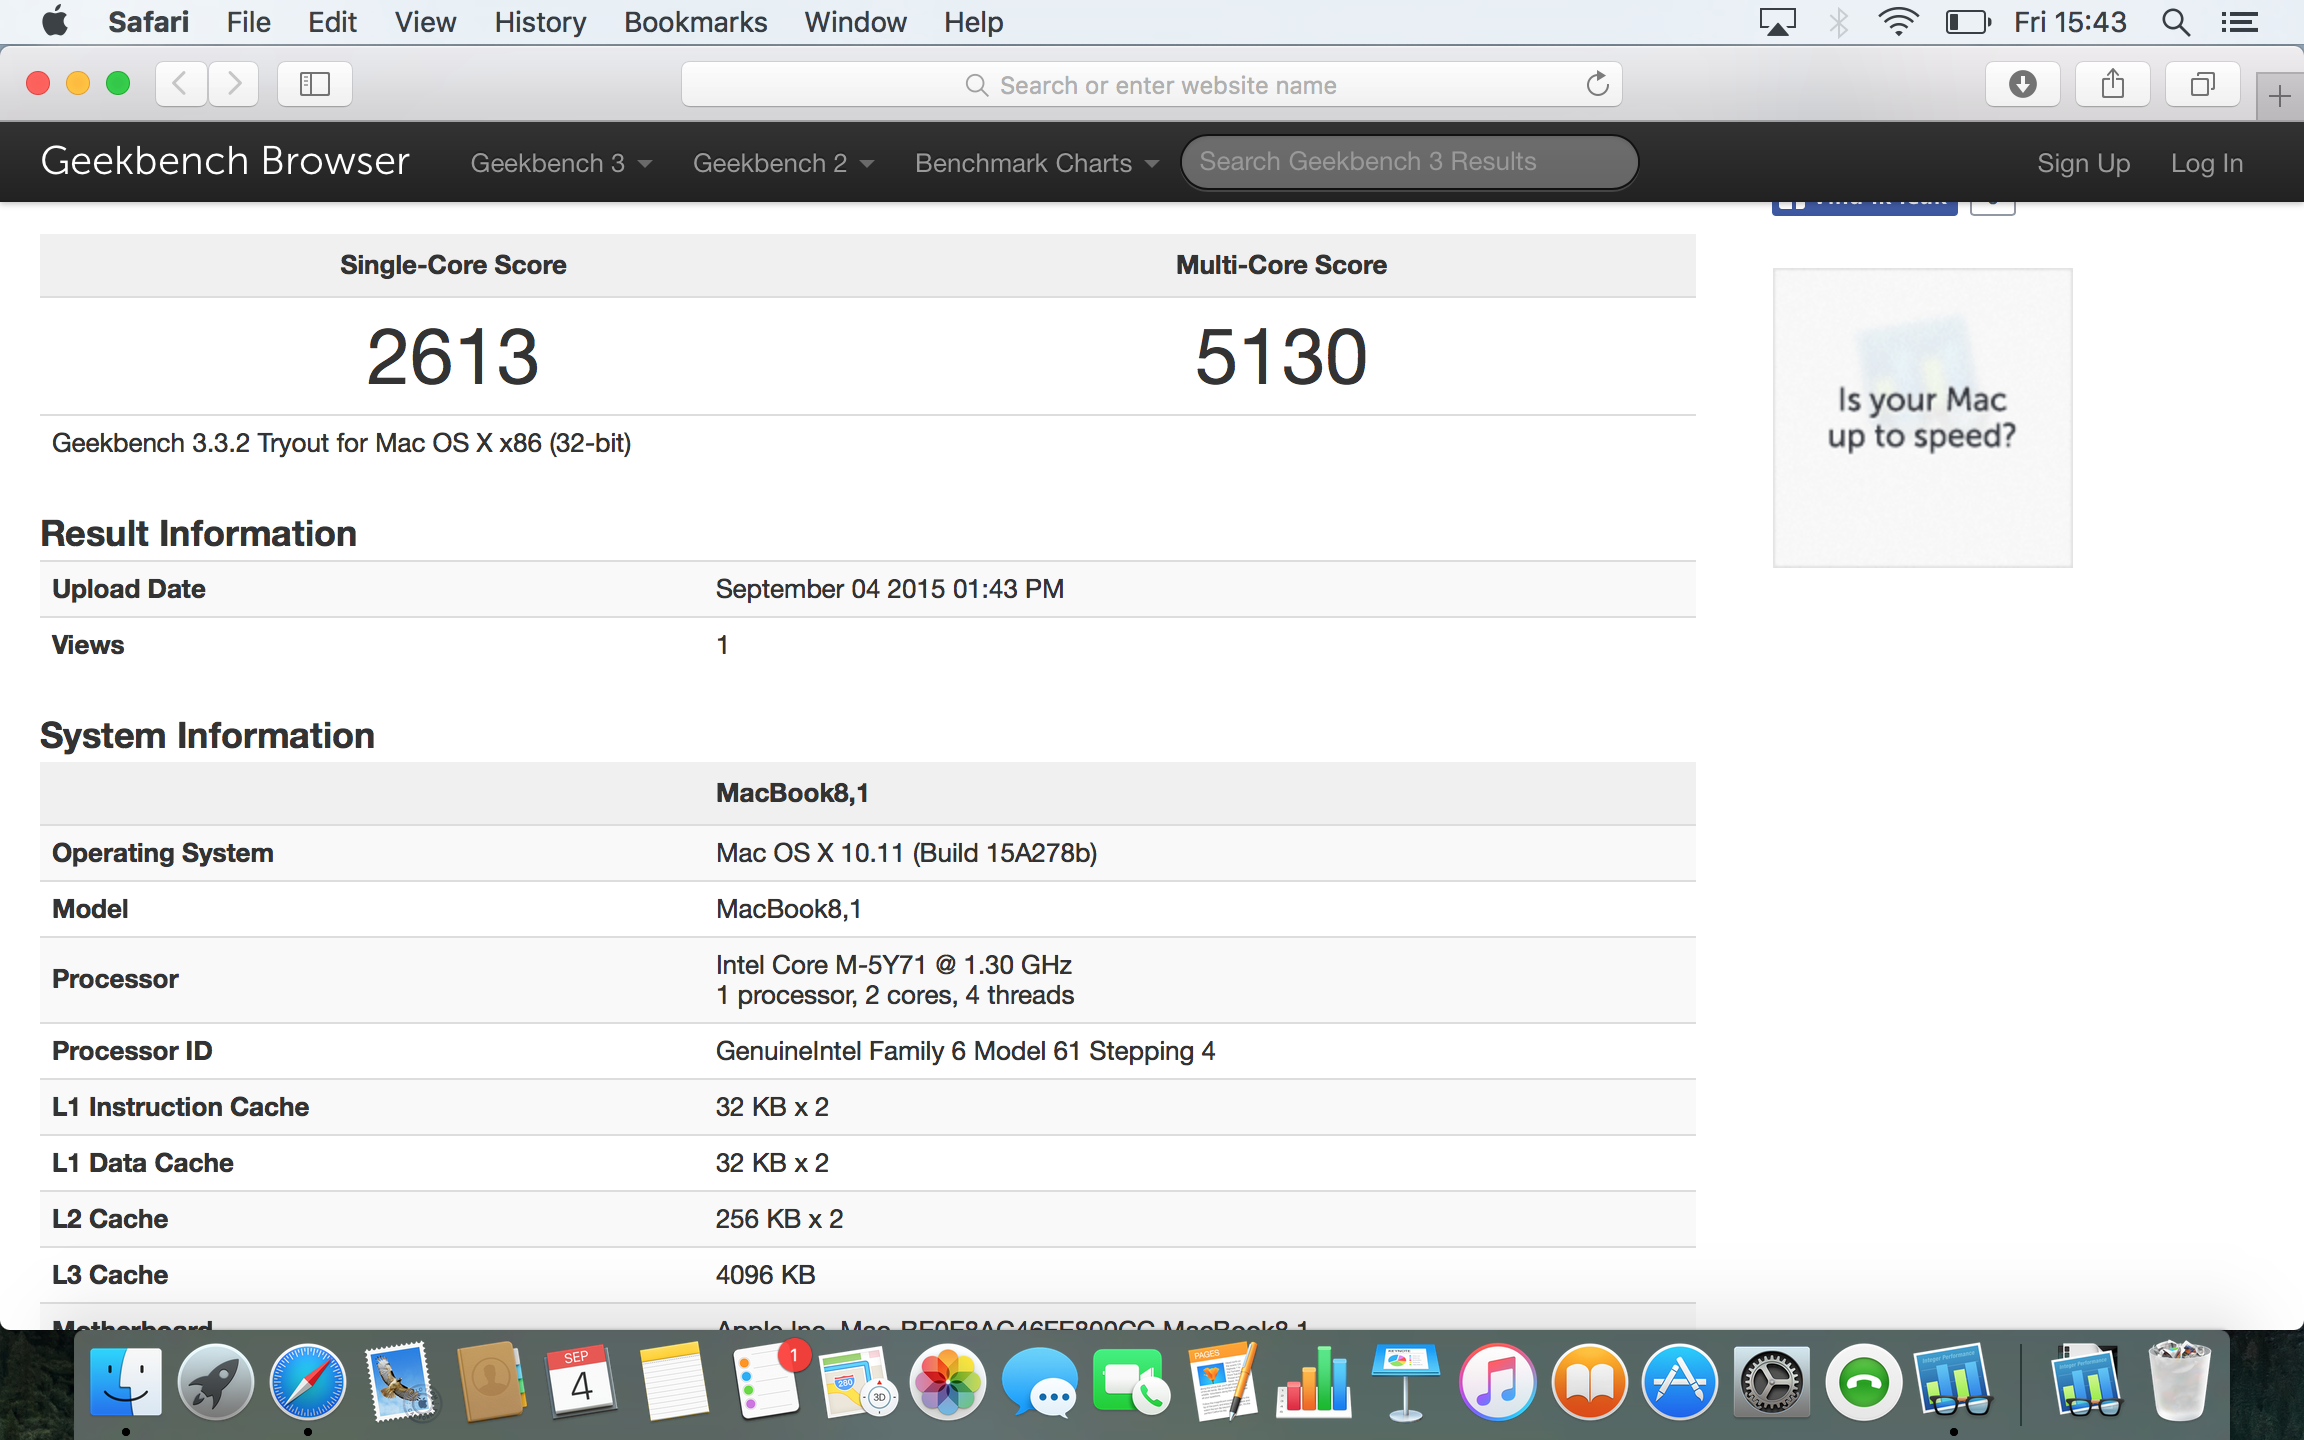Screen dimensions: 2304x1440
Task: Open iBooks from the Dock
Action: [x=1589, y=1383]
